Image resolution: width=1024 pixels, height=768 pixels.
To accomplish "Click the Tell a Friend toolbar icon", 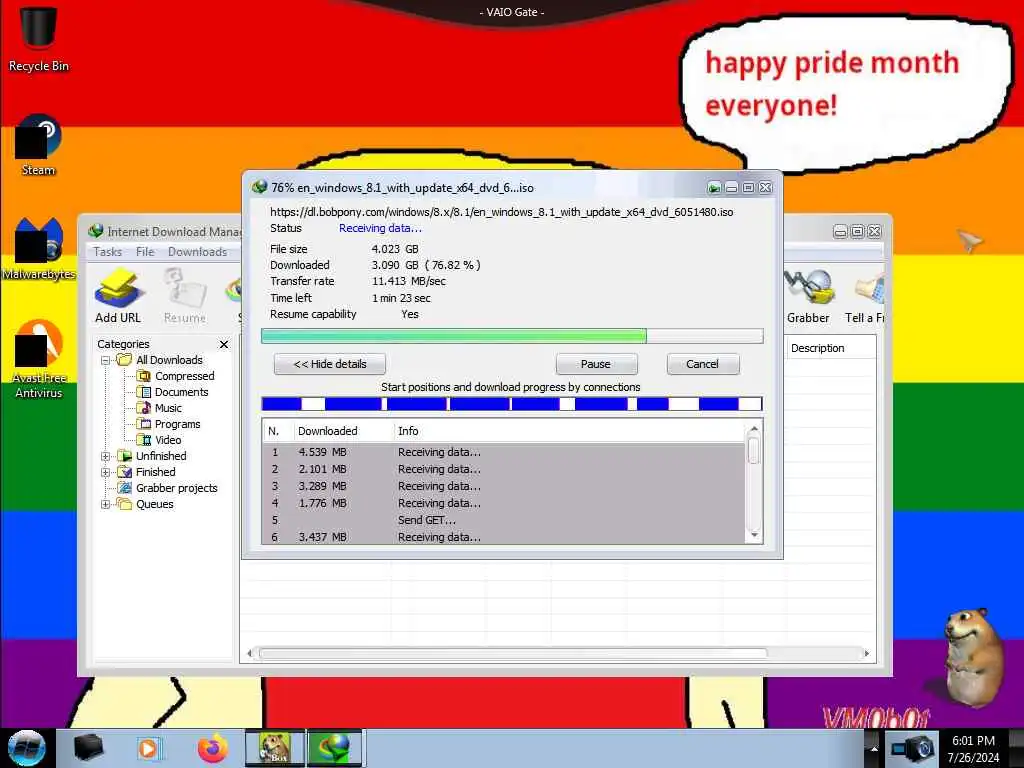I will (866, 295).
